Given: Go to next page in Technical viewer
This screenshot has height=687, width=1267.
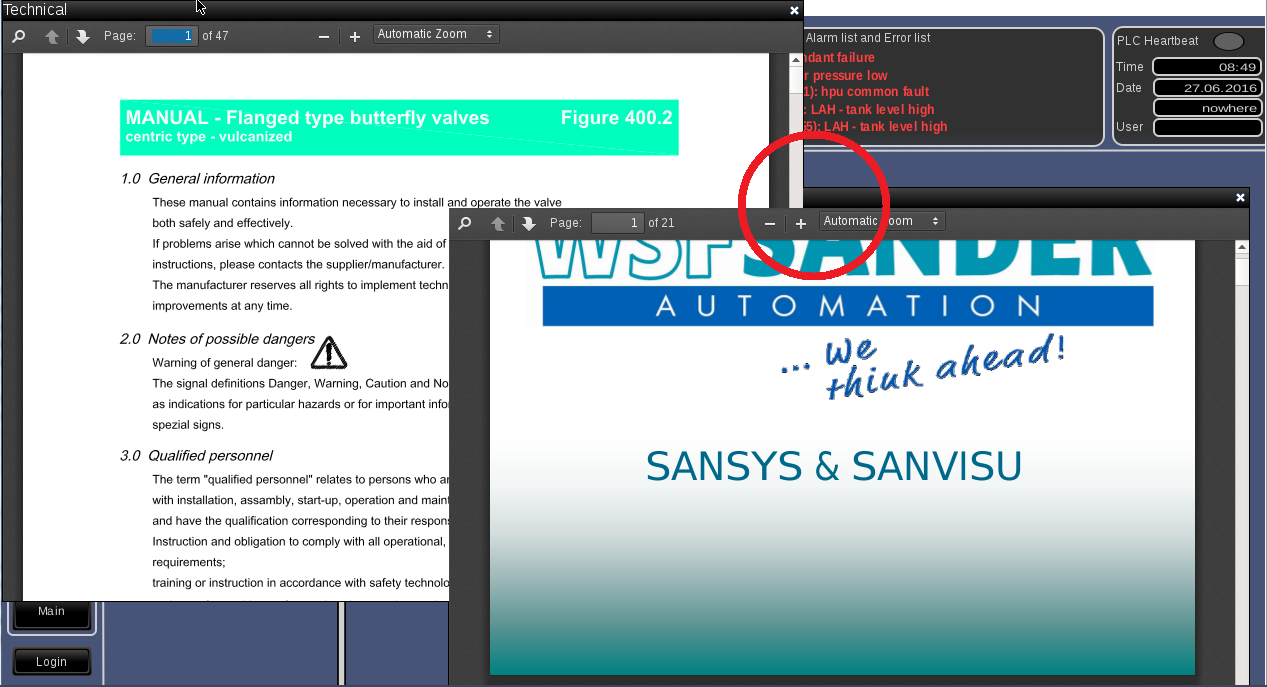Looking at the screenshot, I should [x=82, y=36].
